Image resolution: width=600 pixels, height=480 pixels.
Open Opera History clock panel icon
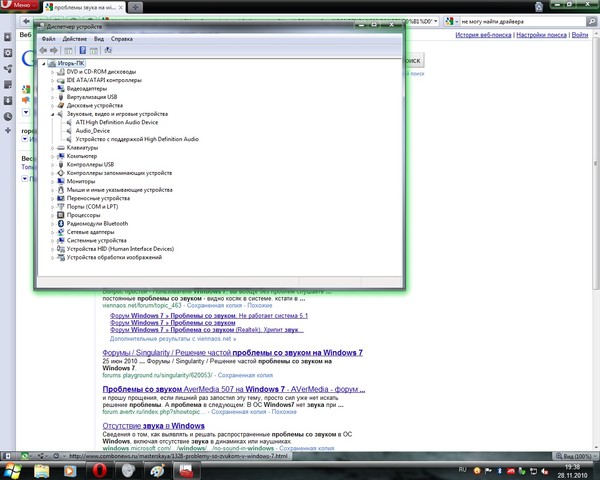pos(8,116)
